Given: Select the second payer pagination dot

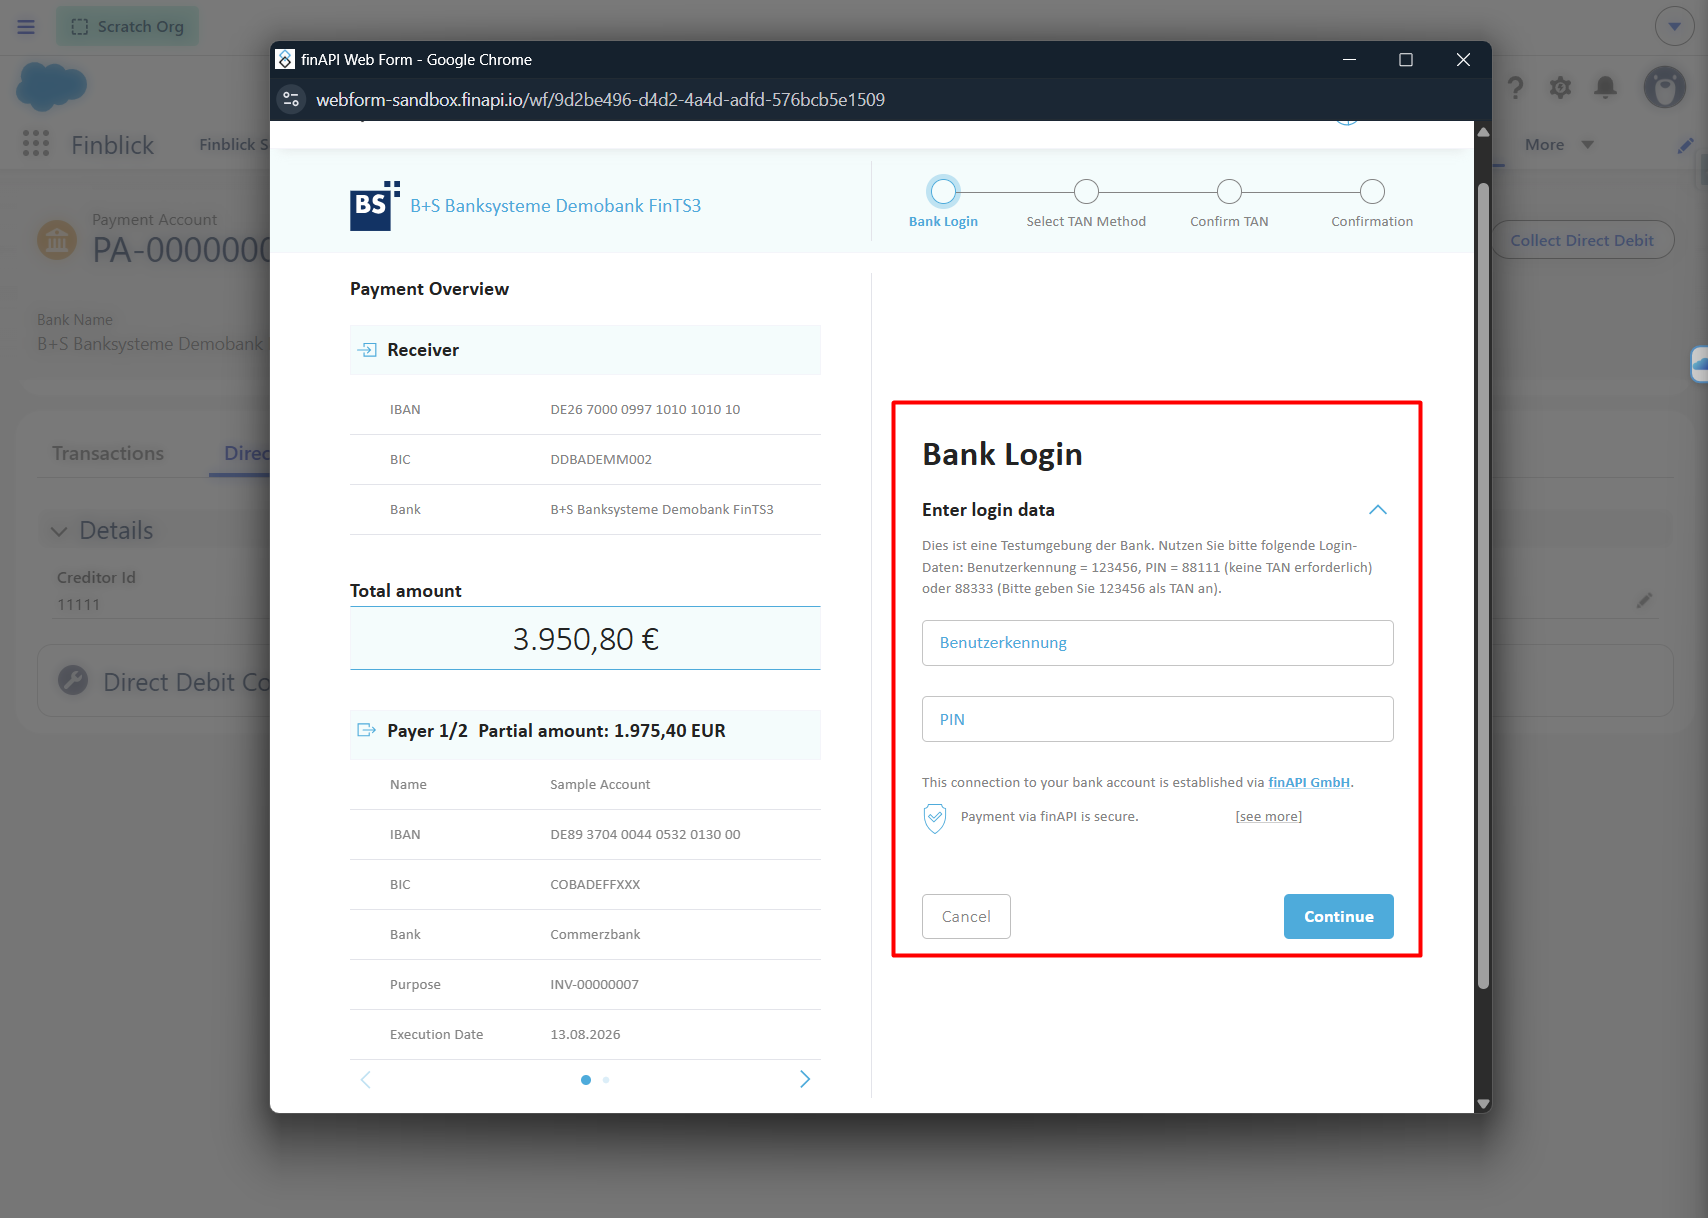Looking at the screenshot, I should click(x=606, y=1080).
